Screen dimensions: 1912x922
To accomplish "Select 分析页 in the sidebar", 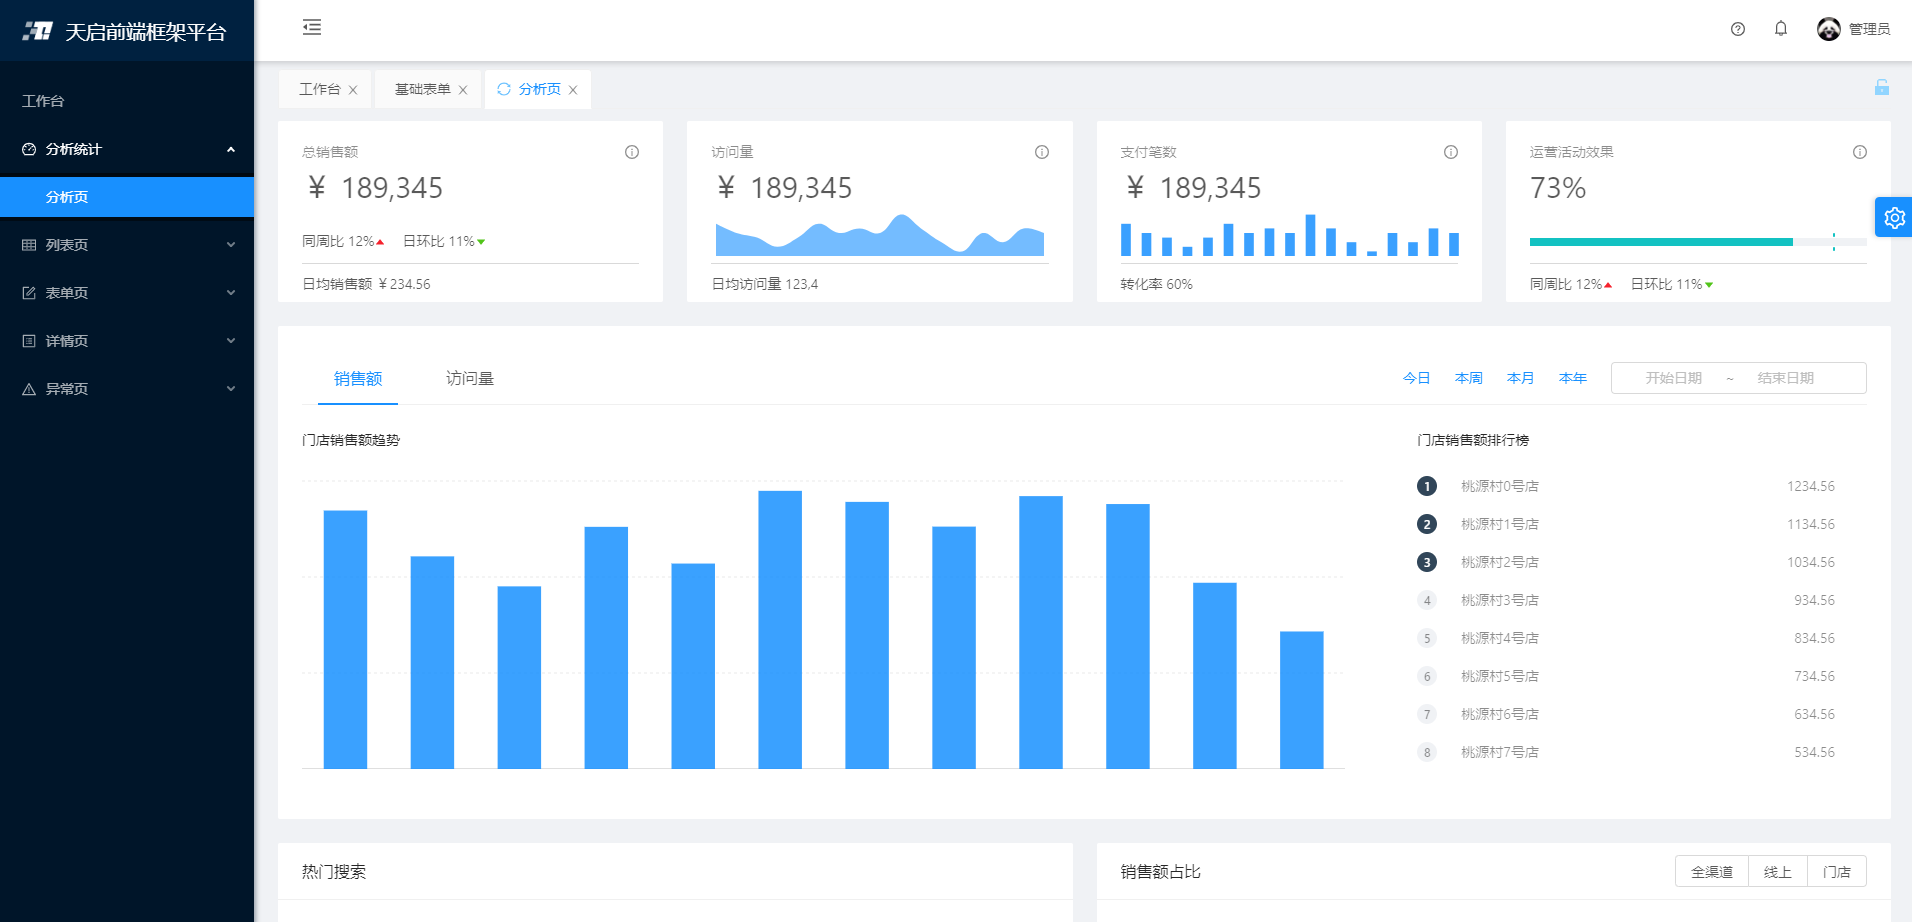I will tap(127, 197).
